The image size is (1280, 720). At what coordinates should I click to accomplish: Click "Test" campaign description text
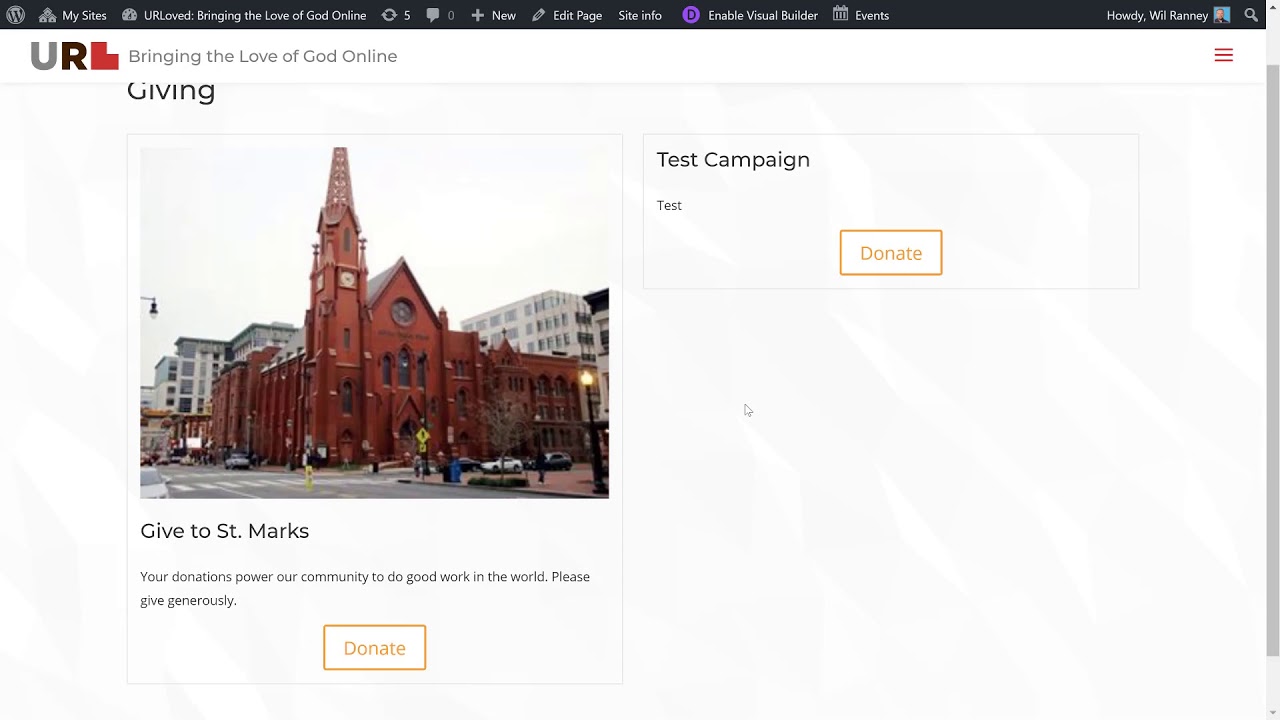(x=669, y=205)
